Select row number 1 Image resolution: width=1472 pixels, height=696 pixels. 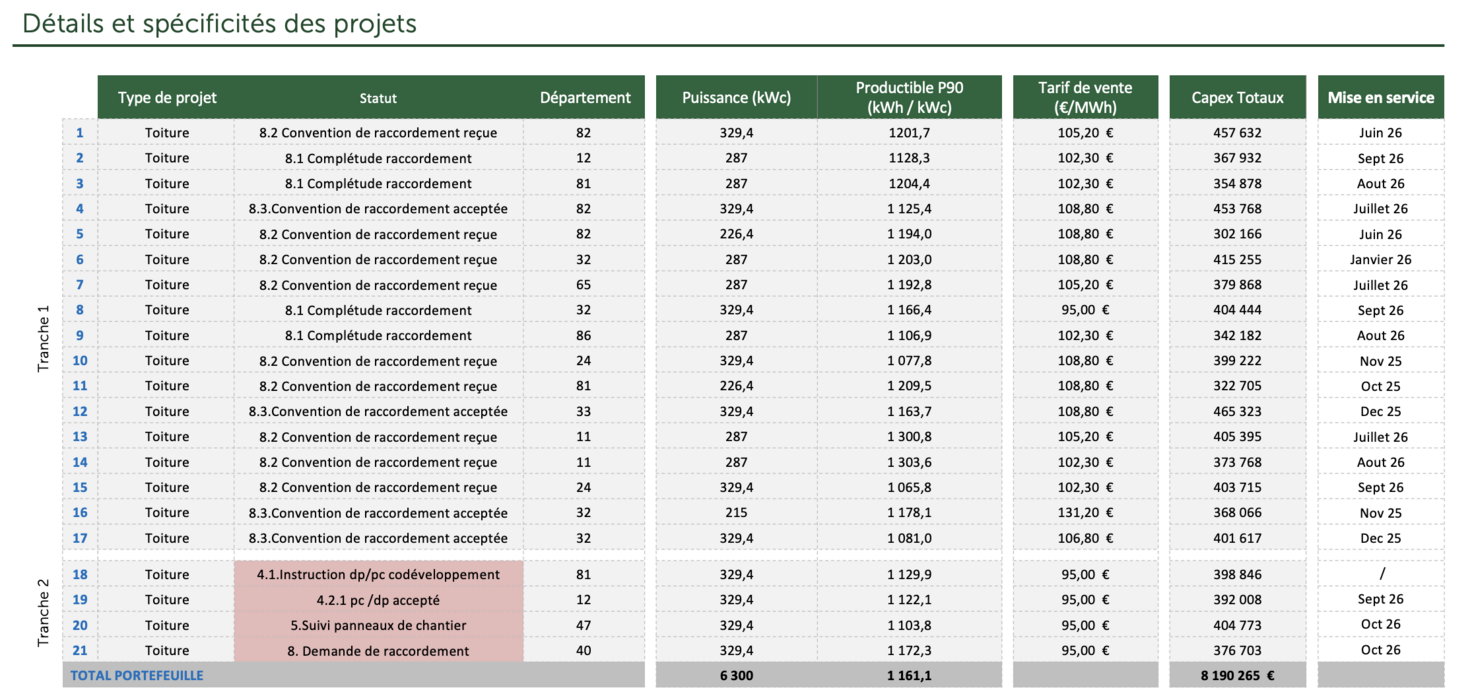coord(80,132)
